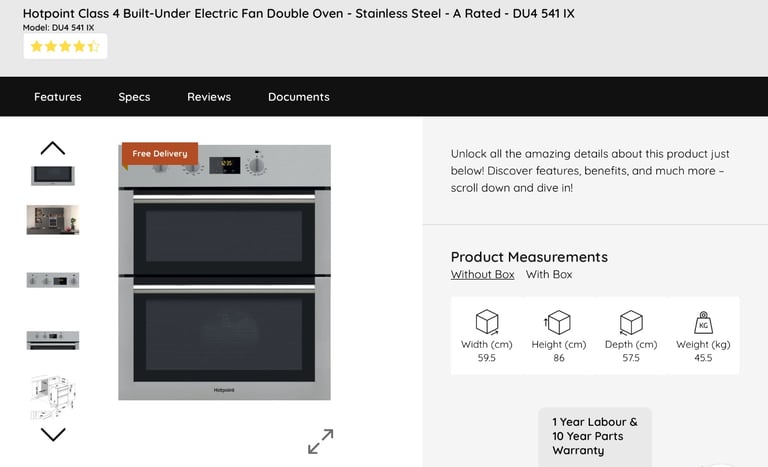768x467 pixels.
Task: Click the main double oven product image
Action: [224, 272]
